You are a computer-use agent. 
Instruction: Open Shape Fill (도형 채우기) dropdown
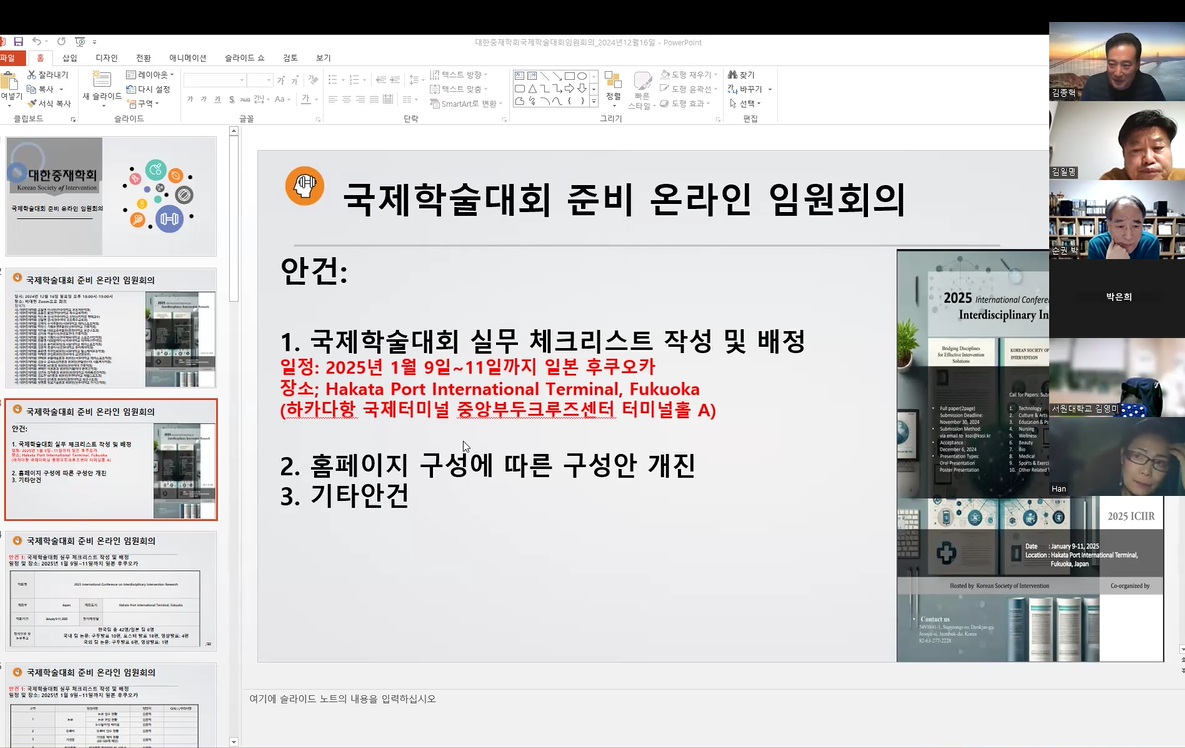(688, 75)
